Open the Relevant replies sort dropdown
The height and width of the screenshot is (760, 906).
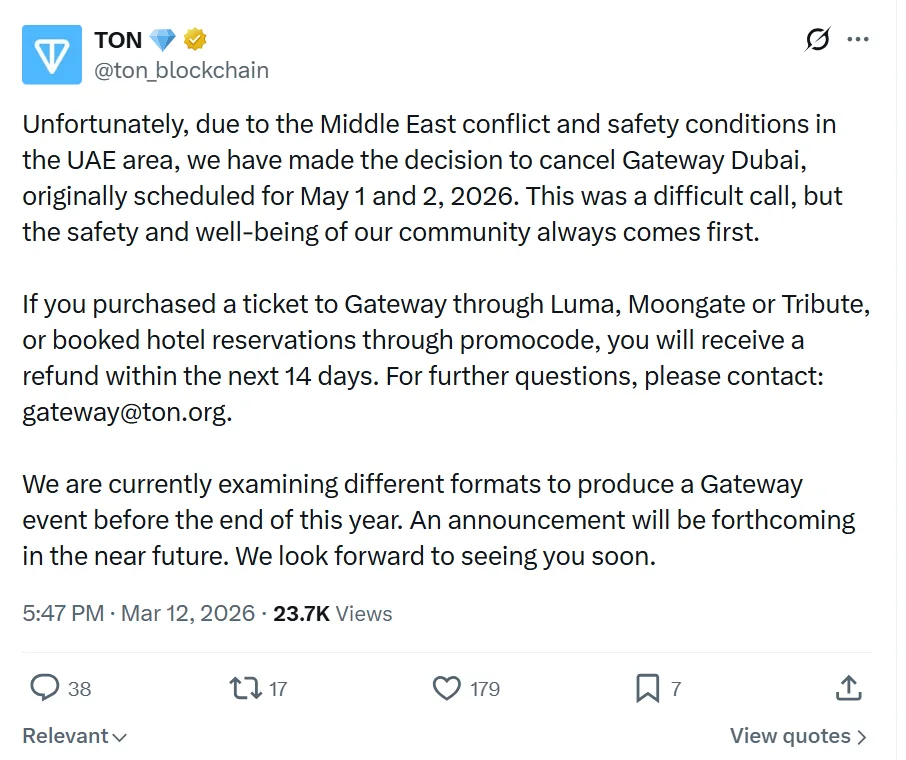[73, 736]
